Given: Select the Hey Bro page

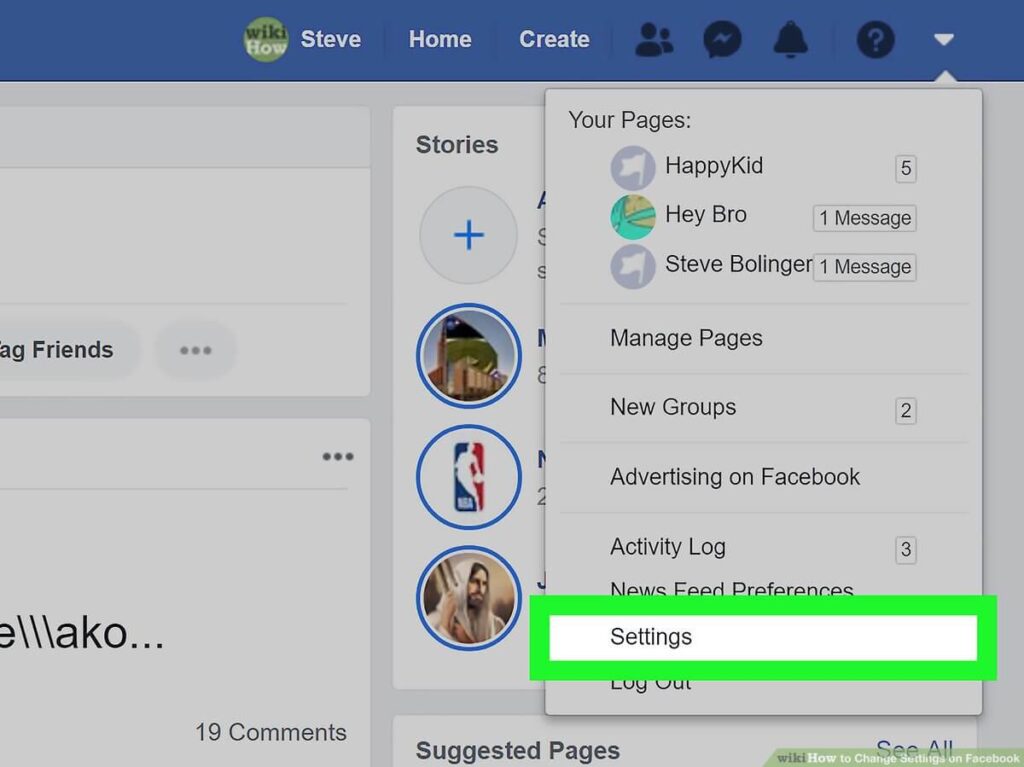Looking at the screenshot, I should point(705,215).
